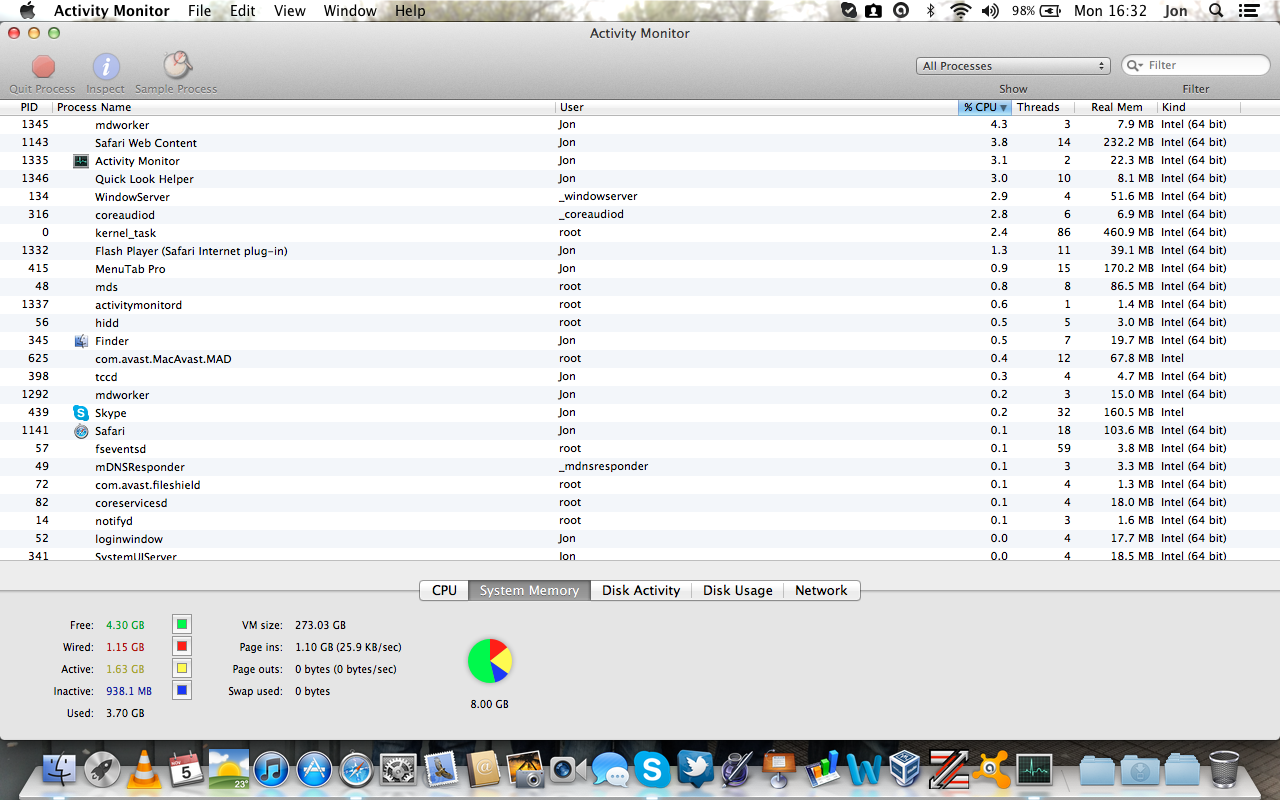Open the Edit menu

pos(242,11)
